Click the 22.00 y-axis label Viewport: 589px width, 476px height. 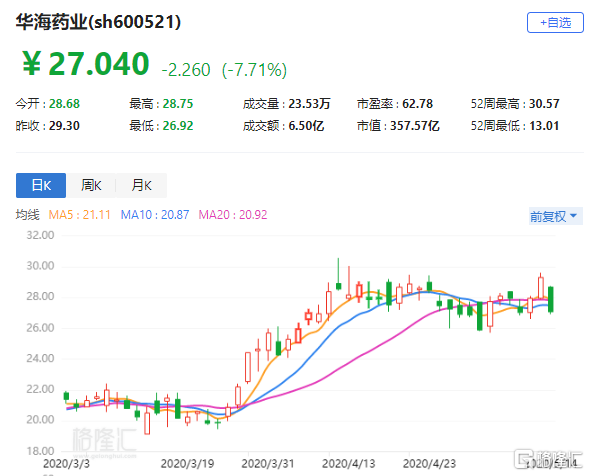pyautogui.click(x=40, y=389)
